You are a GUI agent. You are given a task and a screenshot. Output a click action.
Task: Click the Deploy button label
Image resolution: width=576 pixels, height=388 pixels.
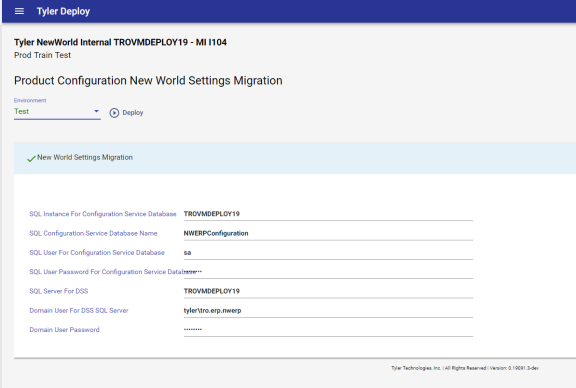point(133,113)
